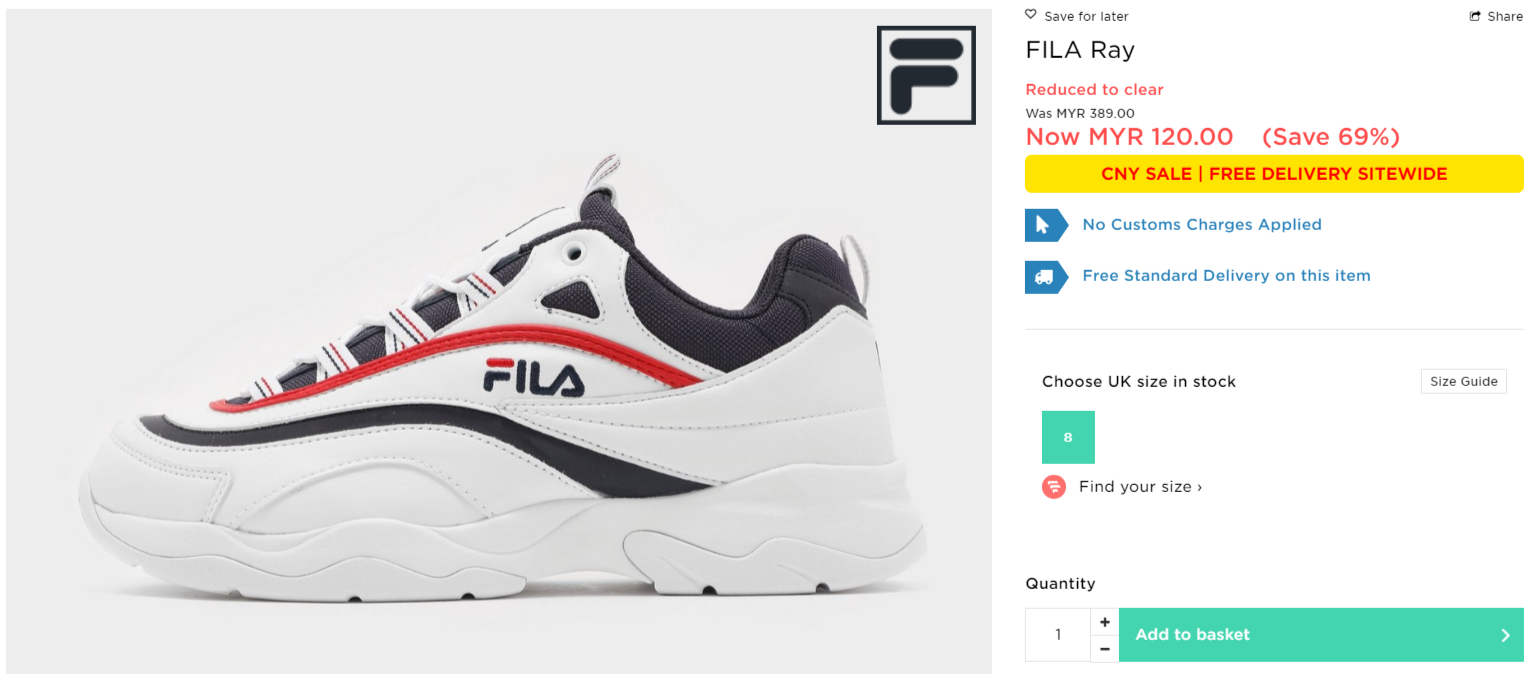Screen dimensions: 1532x674
Task: Click the share arrow icon
Action: pyautogui.click(x=1475, y=16)
